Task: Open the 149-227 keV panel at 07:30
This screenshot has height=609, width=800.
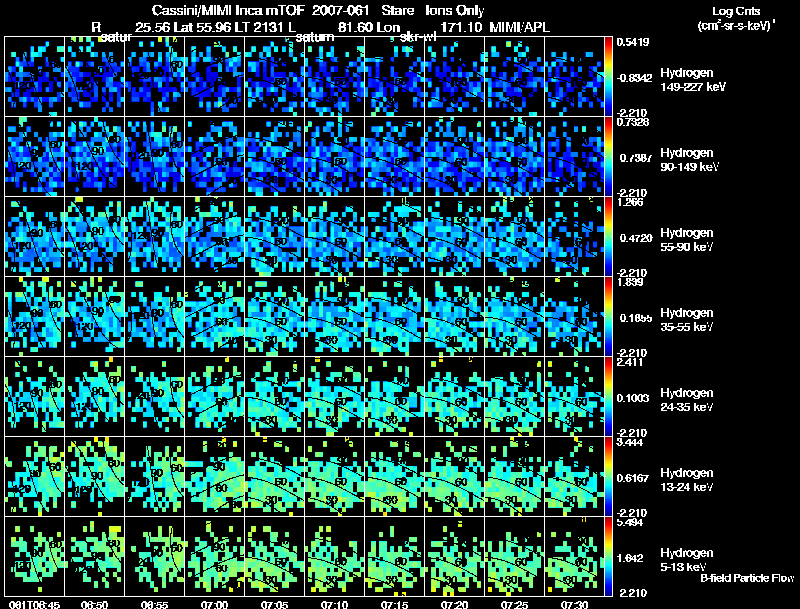Action: click(x=574, y=77)
